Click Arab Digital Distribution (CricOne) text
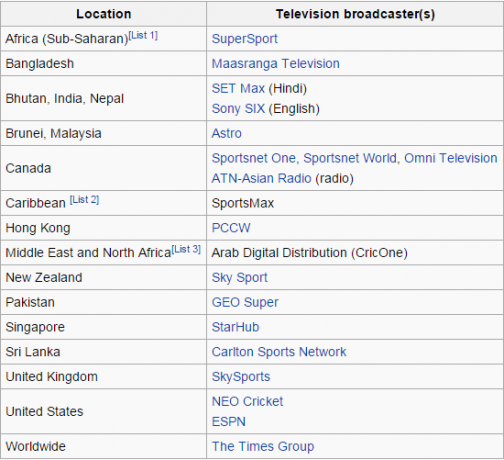 point(309,253)
